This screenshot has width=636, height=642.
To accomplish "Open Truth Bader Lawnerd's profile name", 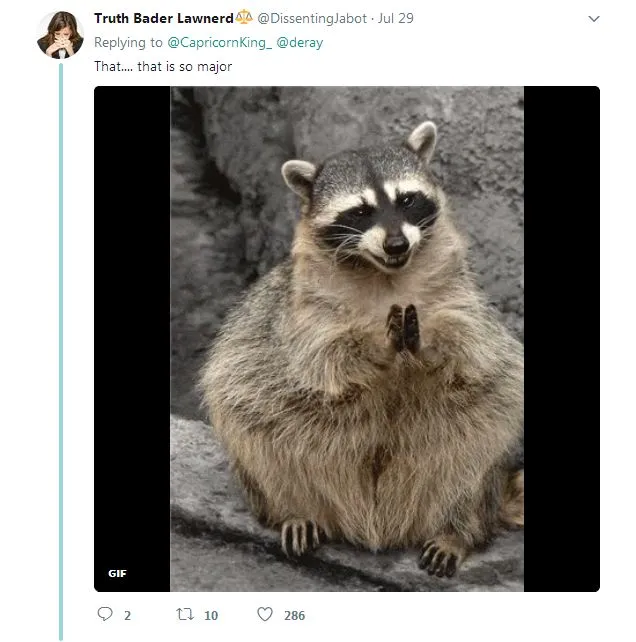I will [x=164, y=18].
